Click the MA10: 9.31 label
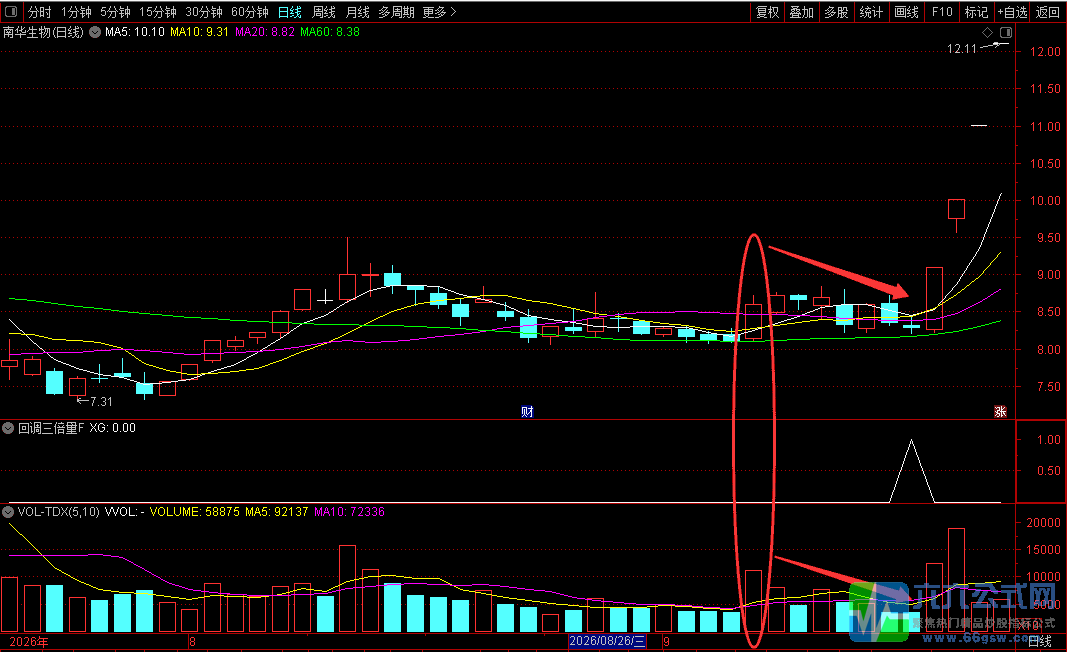The image size is (1067, 652). tap(199, 32)
